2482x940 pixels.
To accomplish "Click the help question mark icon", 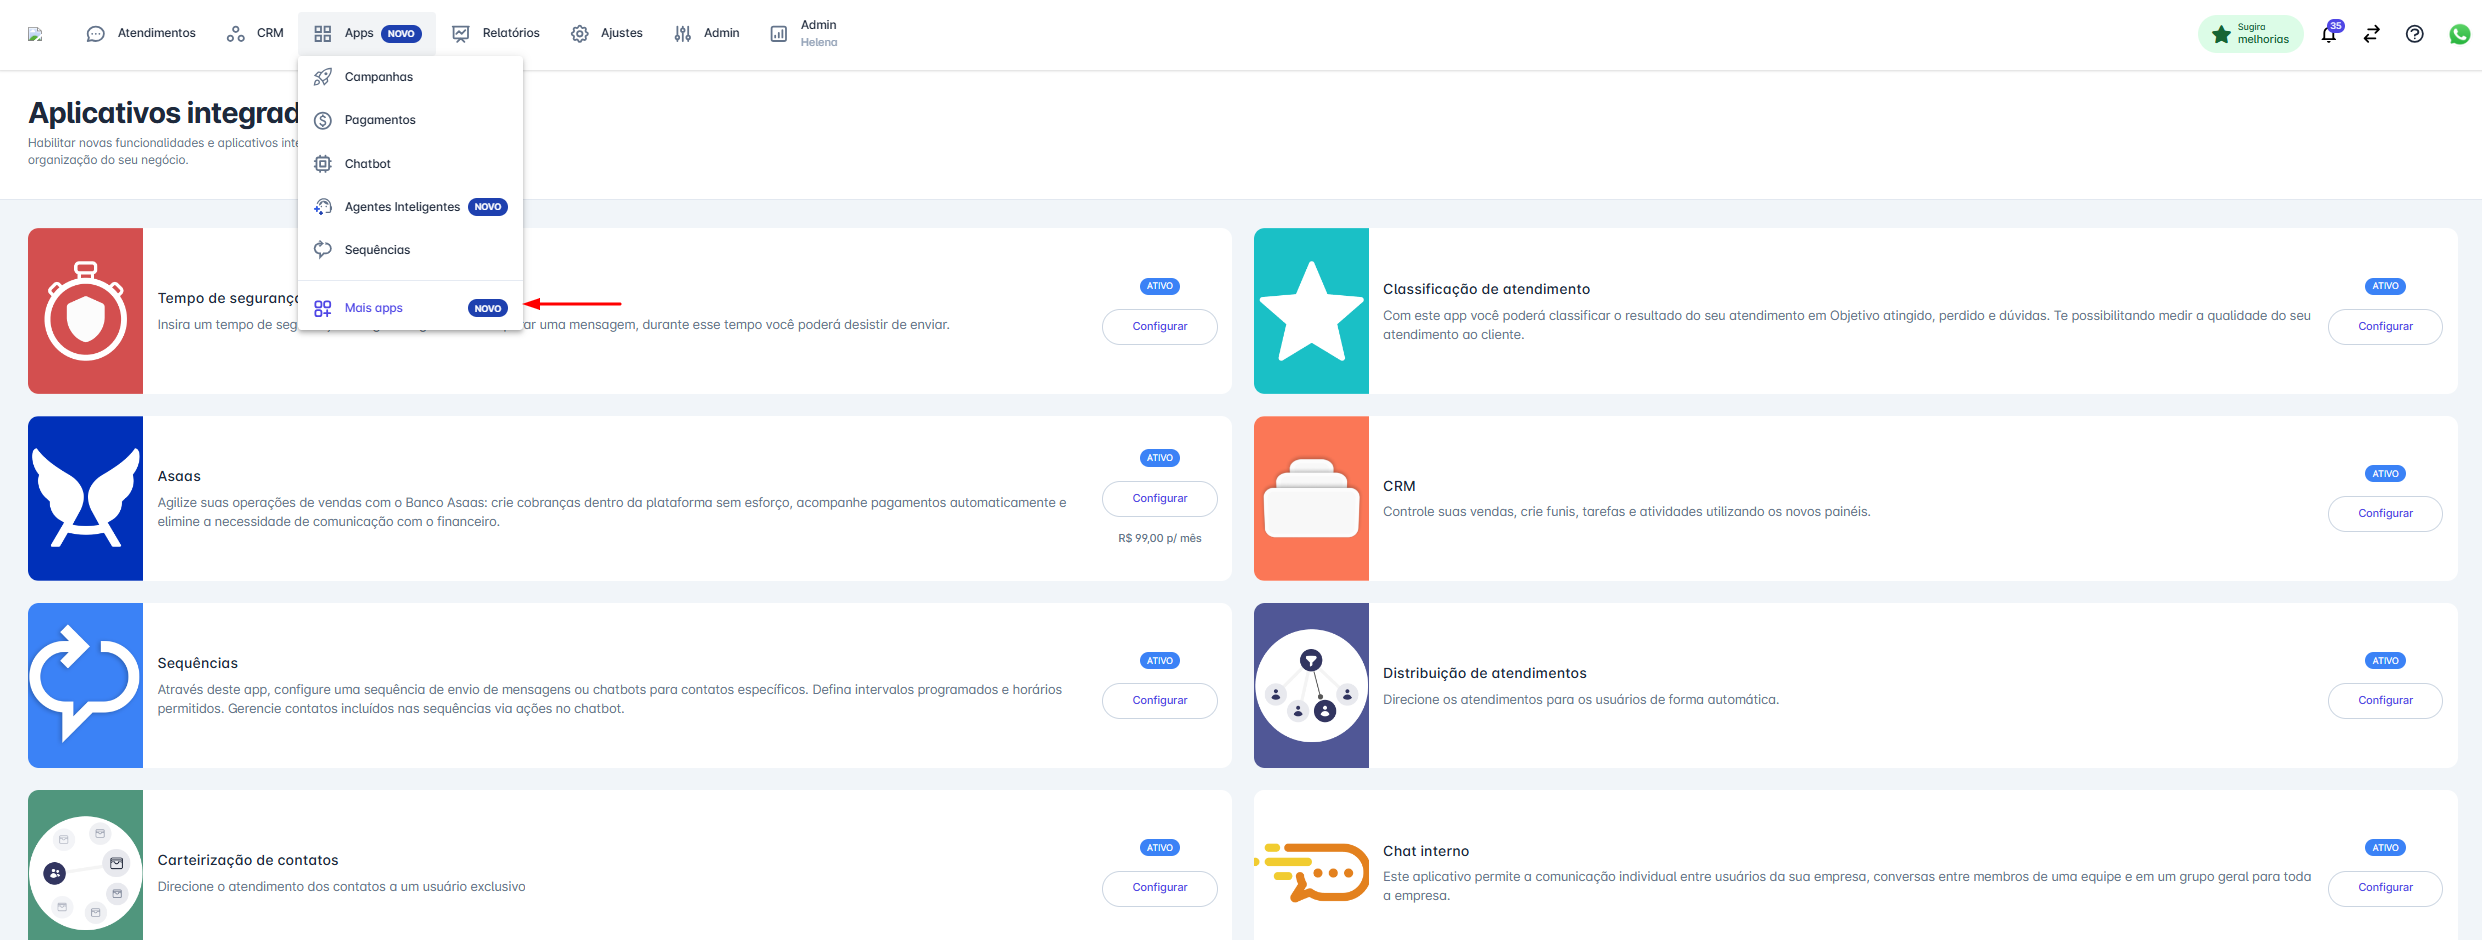I will (x=2414, y=34).
